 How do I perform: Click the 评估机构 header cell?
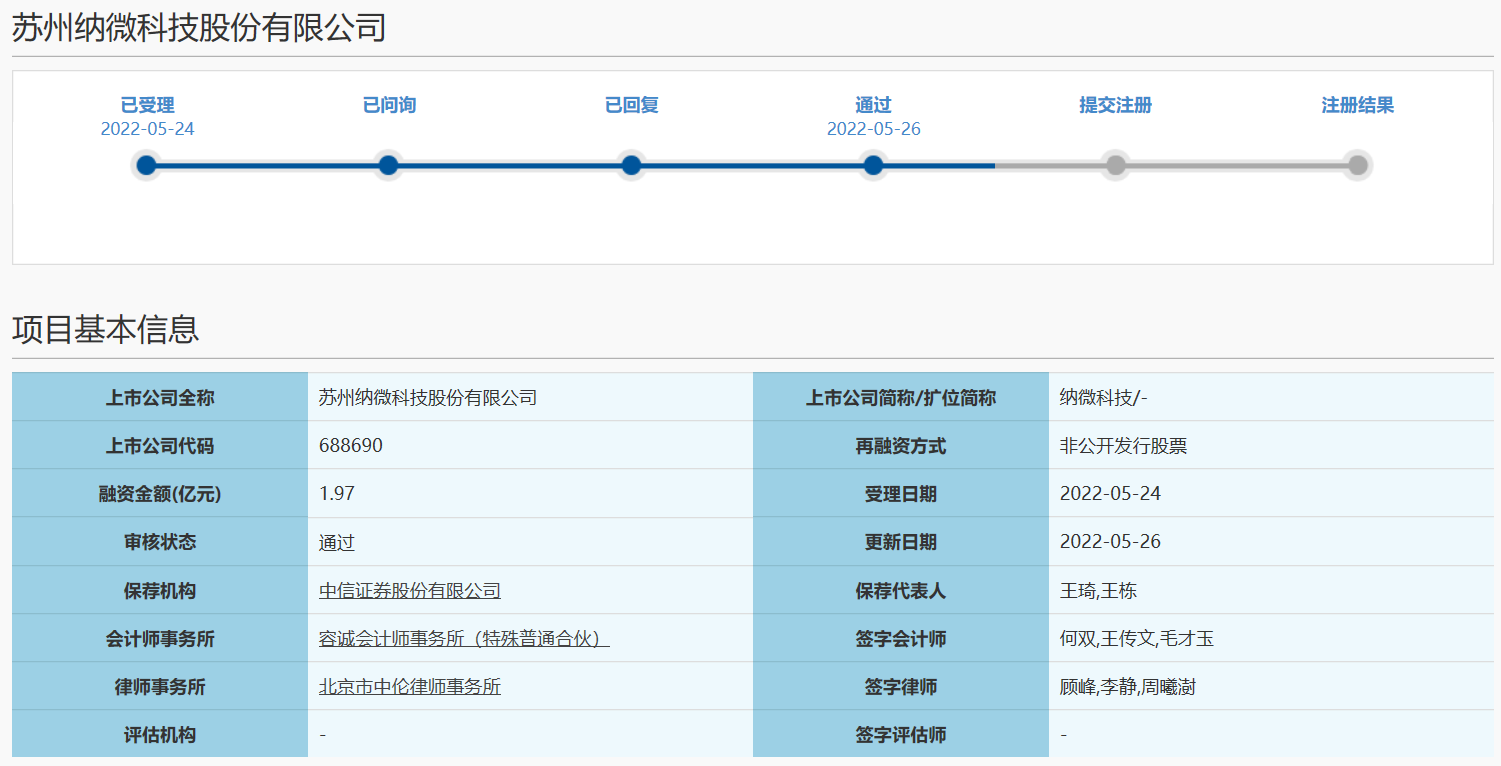point(160,734)
